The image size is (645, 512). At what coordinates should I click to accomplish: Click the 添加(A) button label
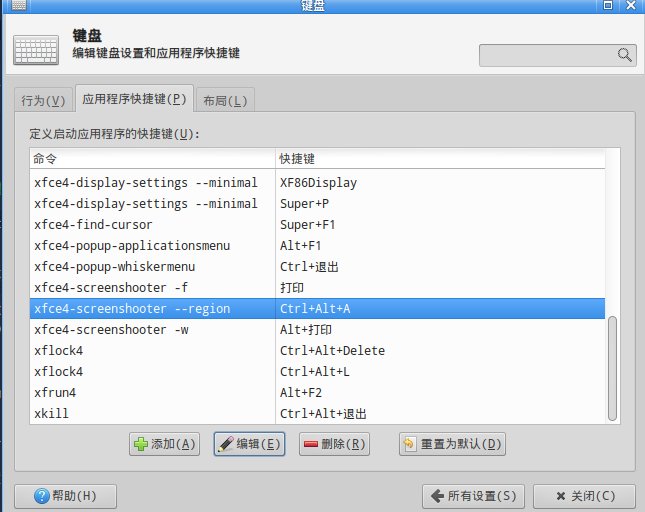[173, 444]
